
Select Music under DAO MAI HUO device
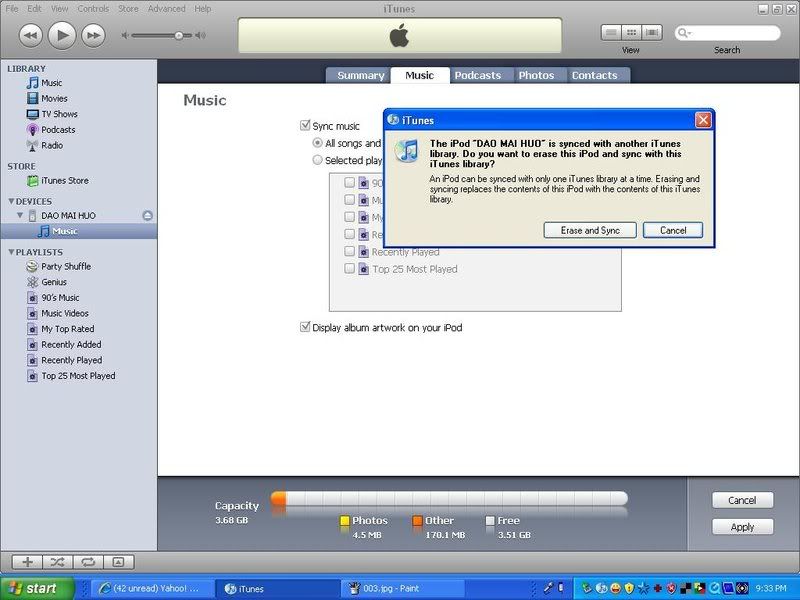pos(65,231)
